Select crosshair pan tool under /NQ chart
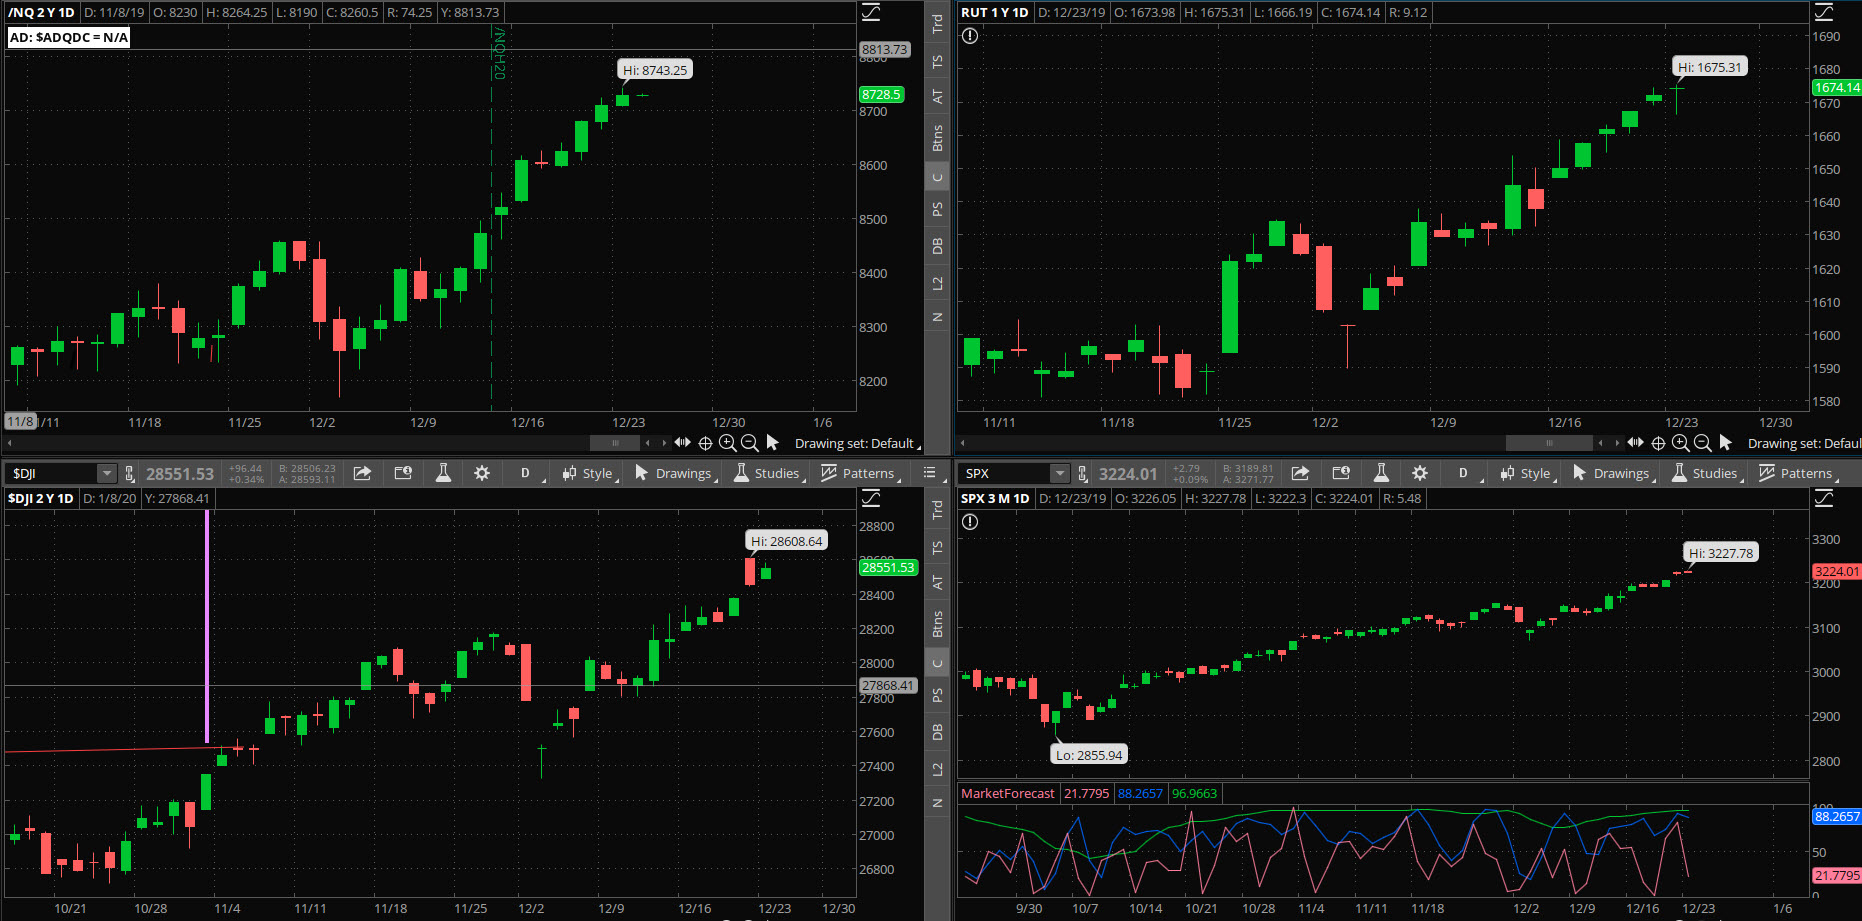The width and height of the screenshot is (1862, 921). click(x=705, y=443)
